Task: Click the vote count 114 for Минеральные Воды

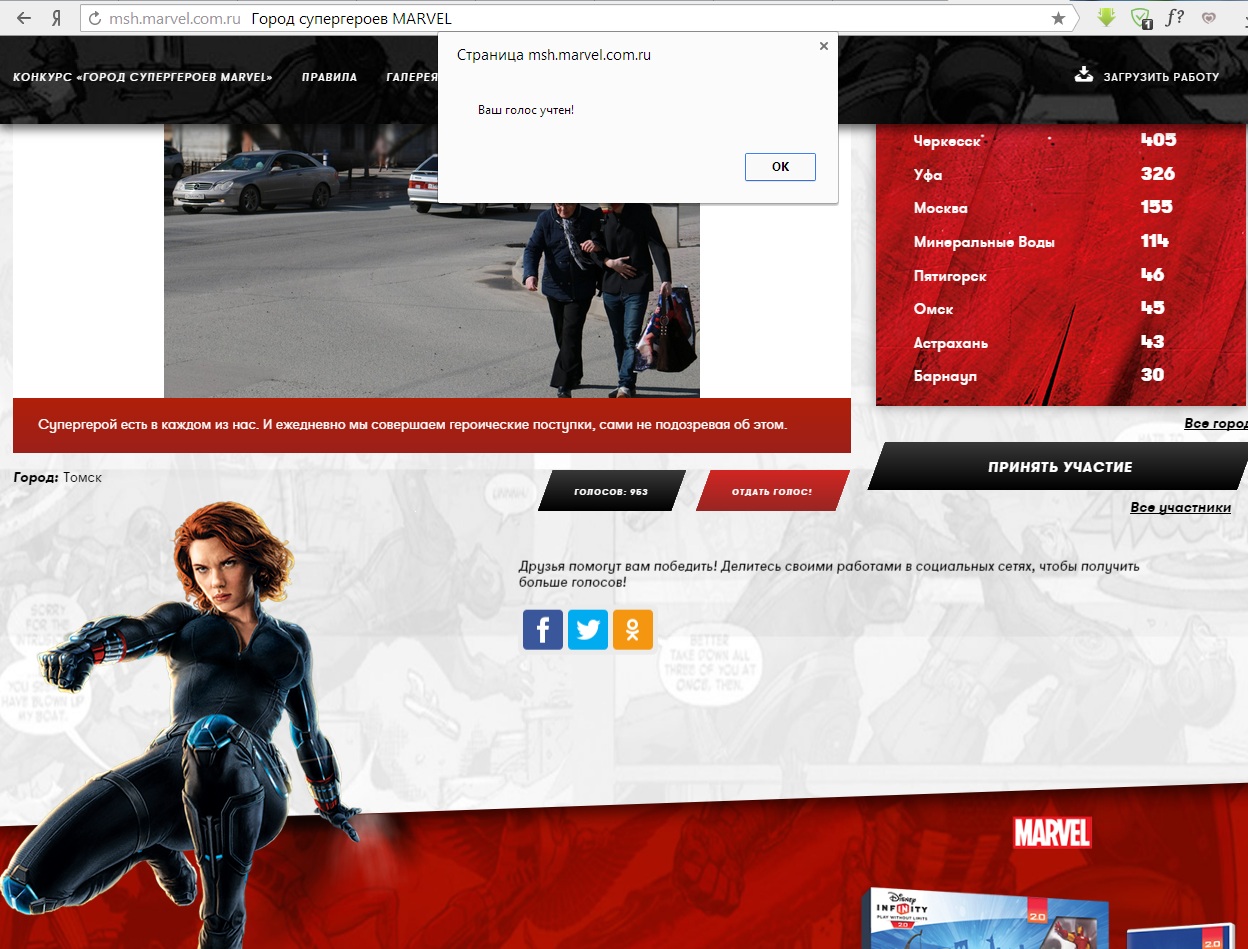Action: [x=1155, y=241]
